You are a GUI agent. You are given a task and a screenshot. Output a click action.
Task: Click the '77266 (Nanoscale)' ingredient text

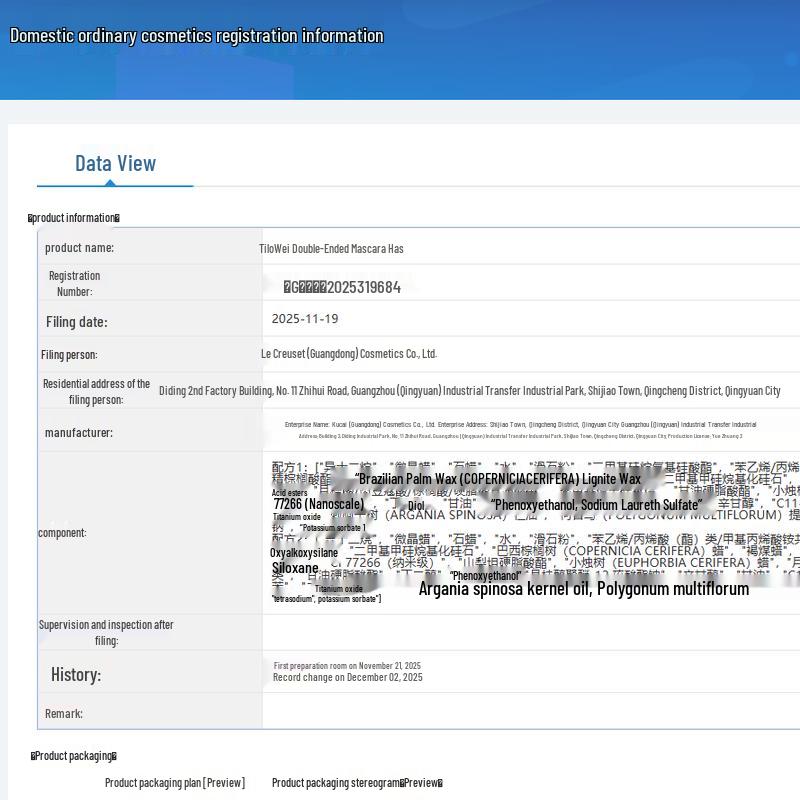(x=319, y=504)
